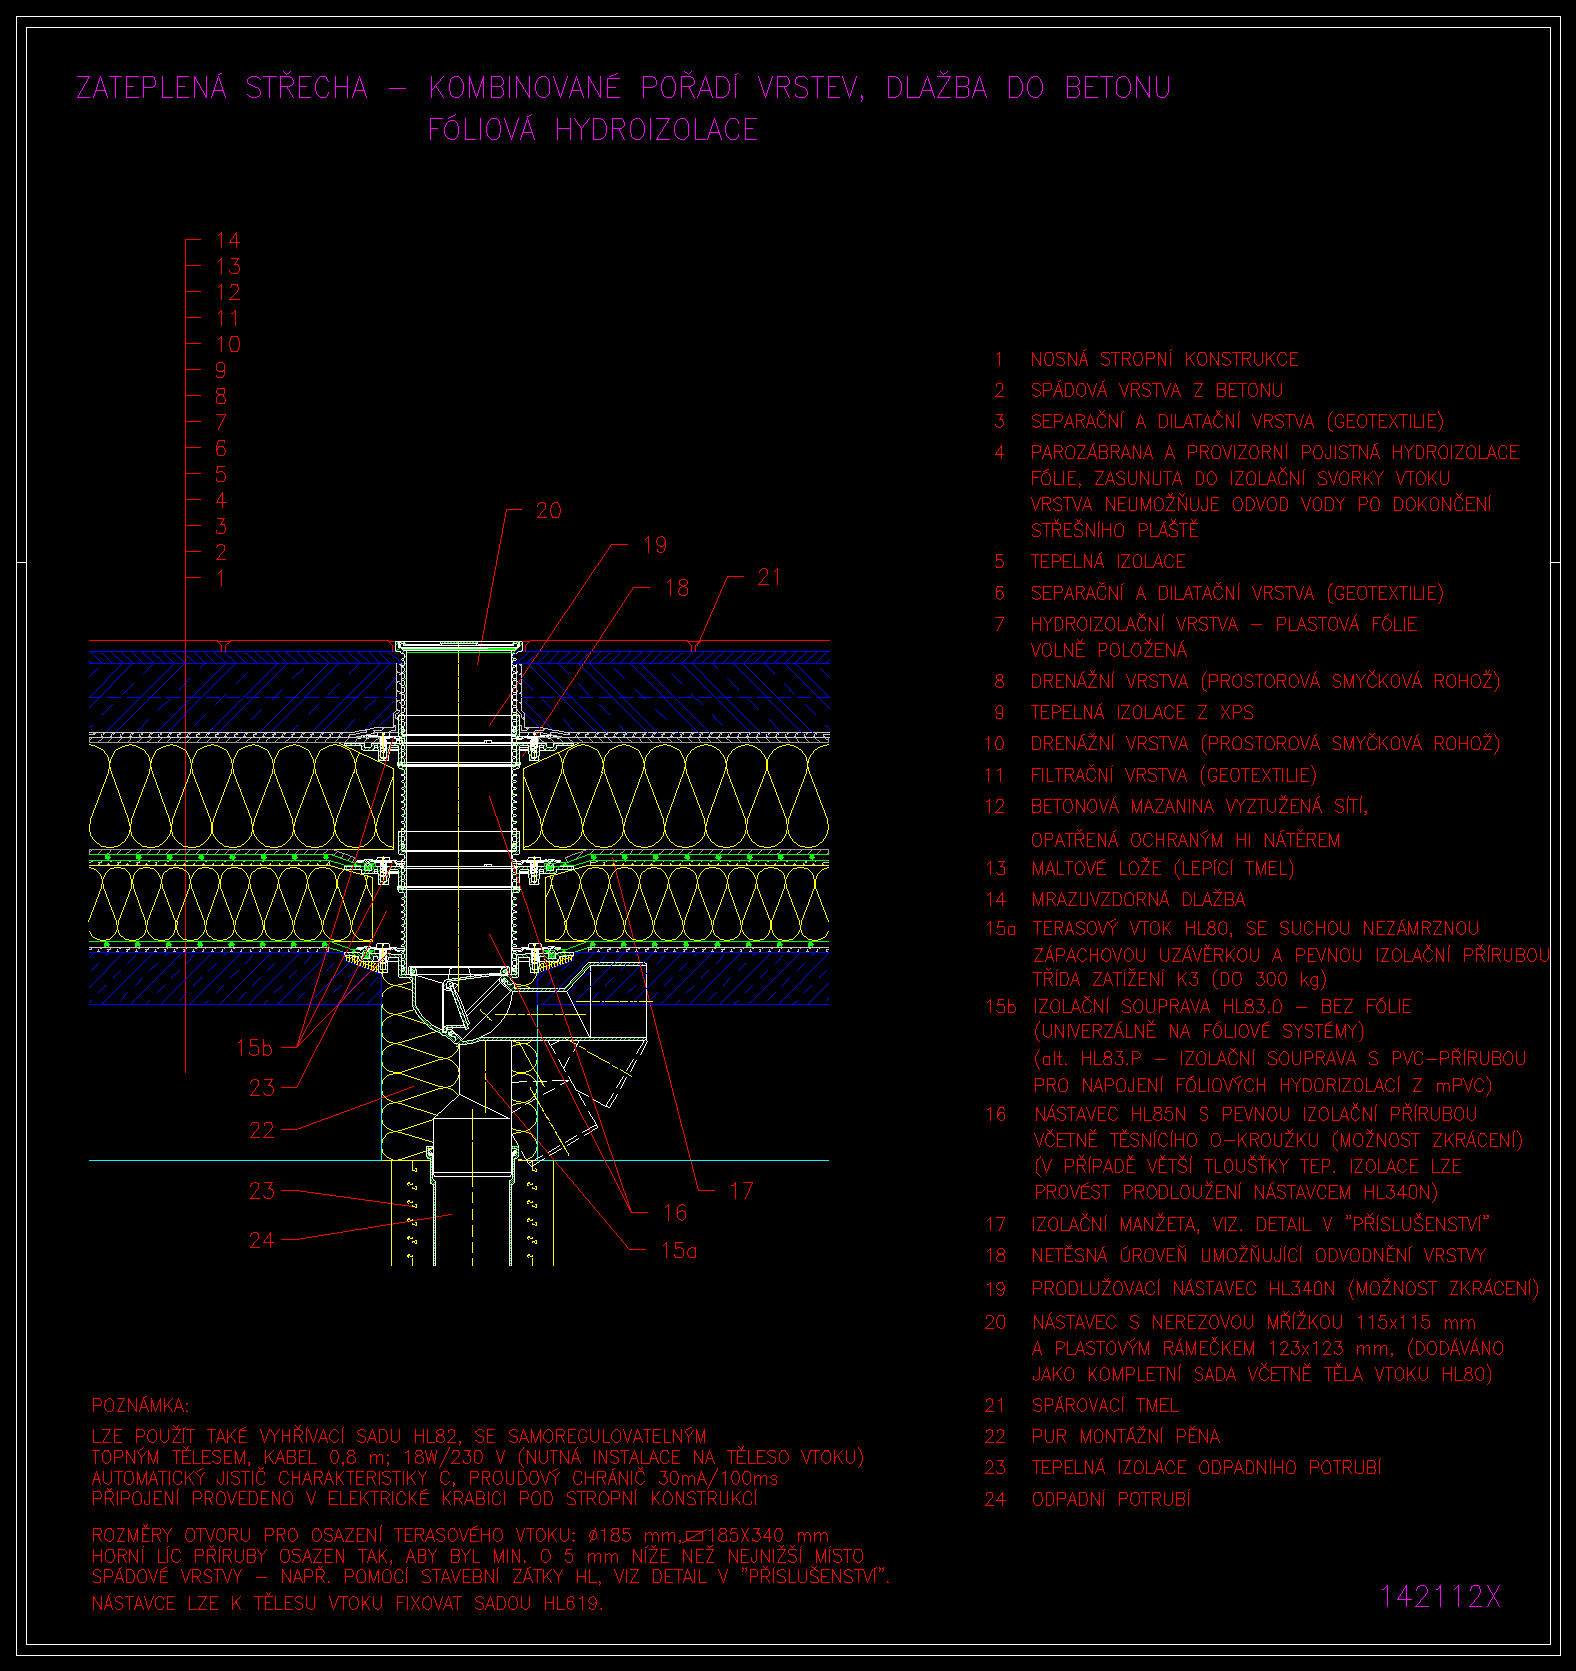Click legend text 'NÁSTAVEC S NEREZOVOU MŘÍŽKOU 115x115 mm'
1576x1671 pixels.
tap(1254, 1322)
